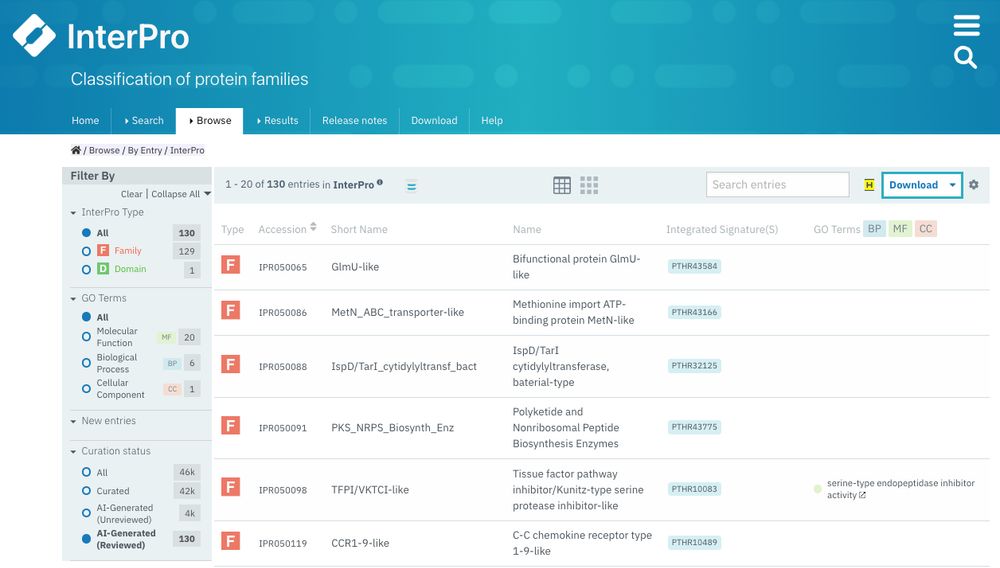The image size is (1000, 568).
Task: Go to home via breadcrumb house icon
Action: click(x=76, y=150)
